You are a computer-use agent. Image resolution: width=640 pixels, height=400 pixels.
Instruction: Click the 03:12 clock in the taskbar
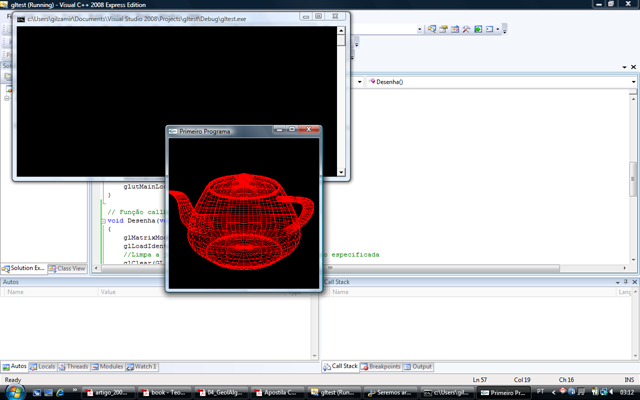coord(627,392)
